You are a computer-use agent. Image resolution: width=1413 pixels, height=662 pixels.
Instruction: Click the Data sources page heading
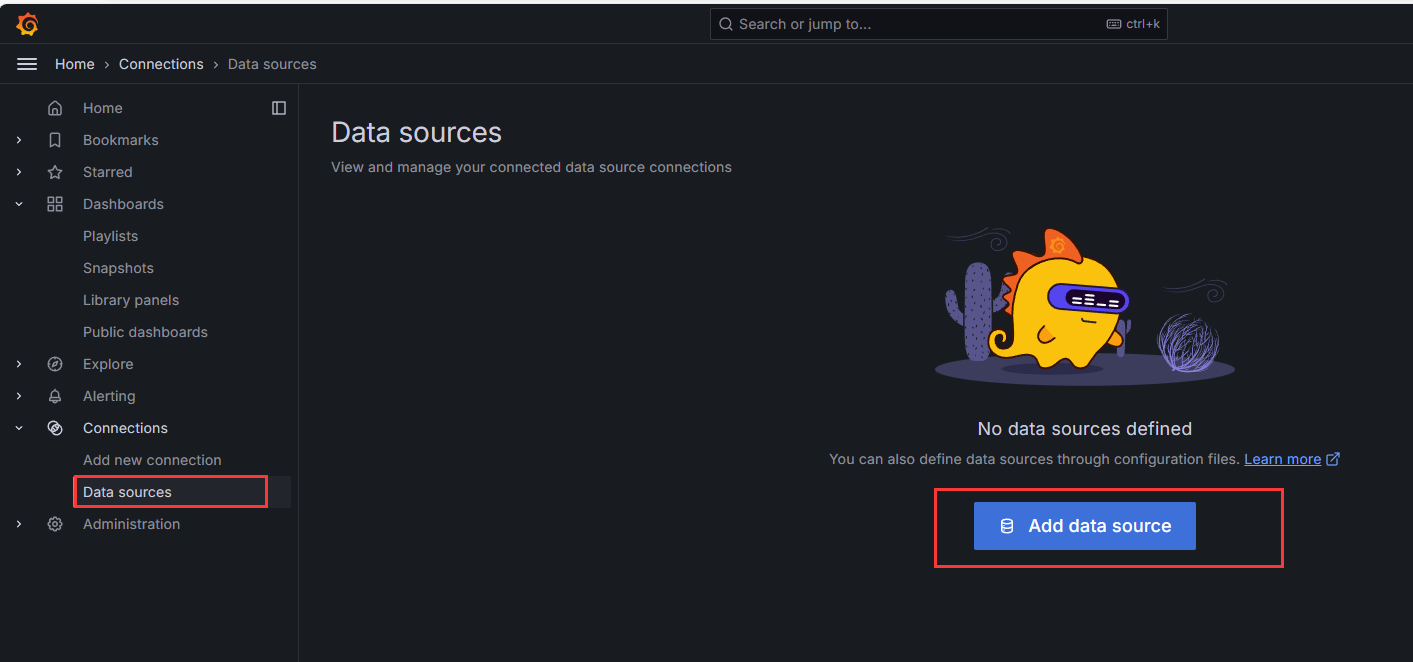click(x=417, y=132)
